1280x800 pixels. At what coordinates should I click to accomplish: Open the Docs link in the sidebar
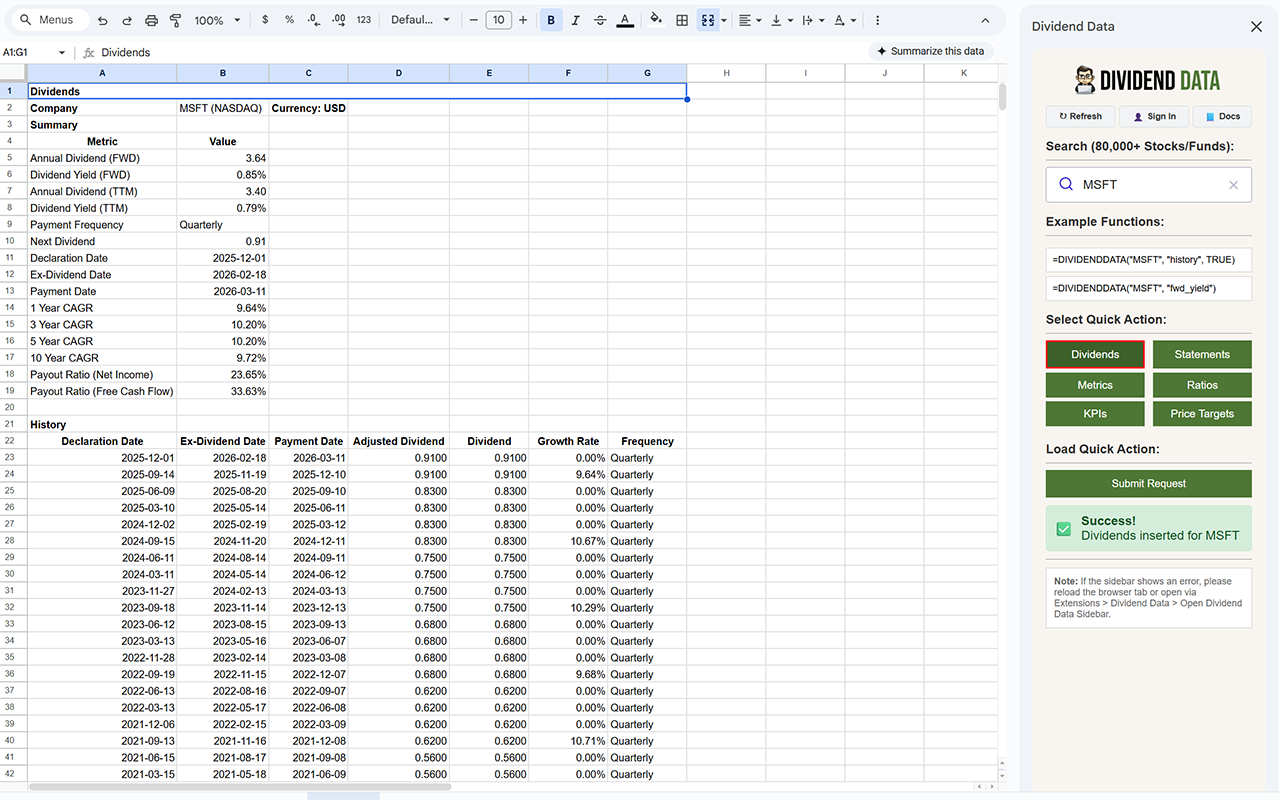tap(1222, 116)
